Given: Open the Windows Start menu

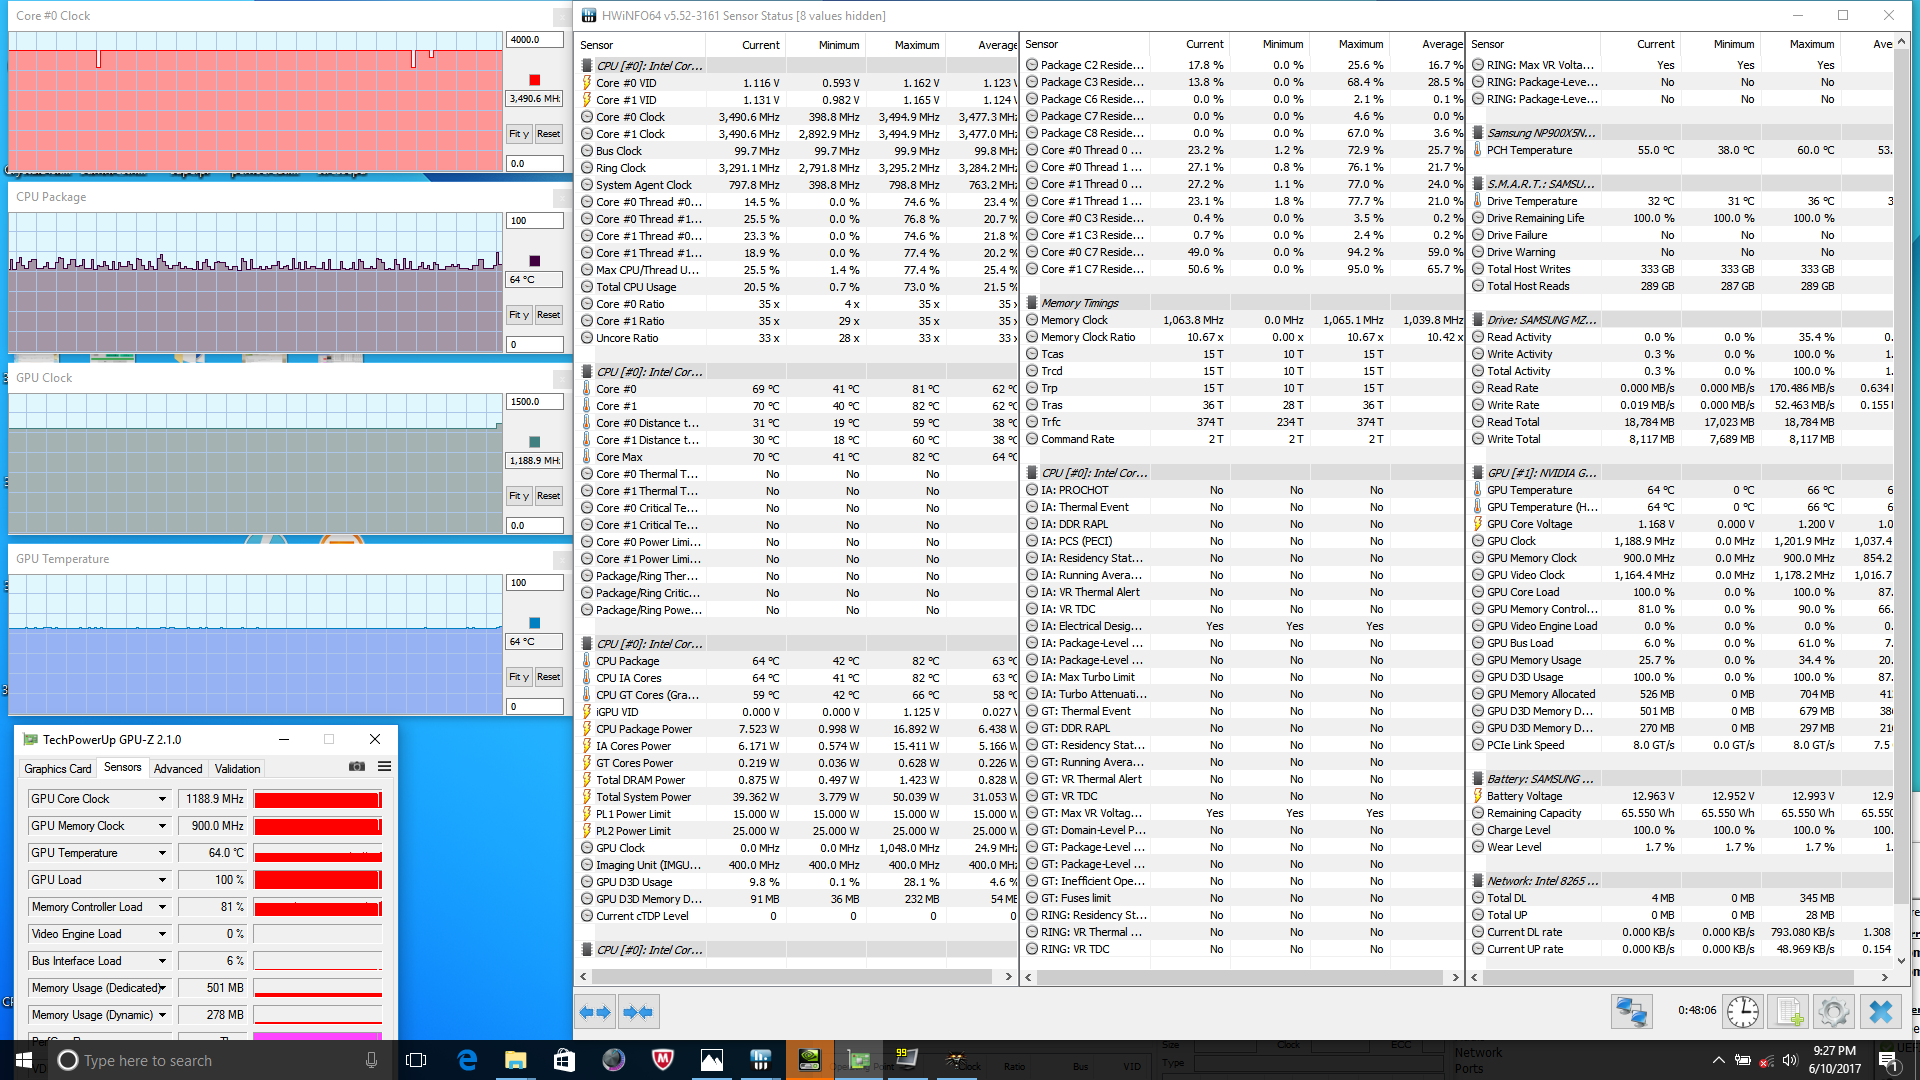Looking at the screenshot, I should click(x=24, y=1060).
